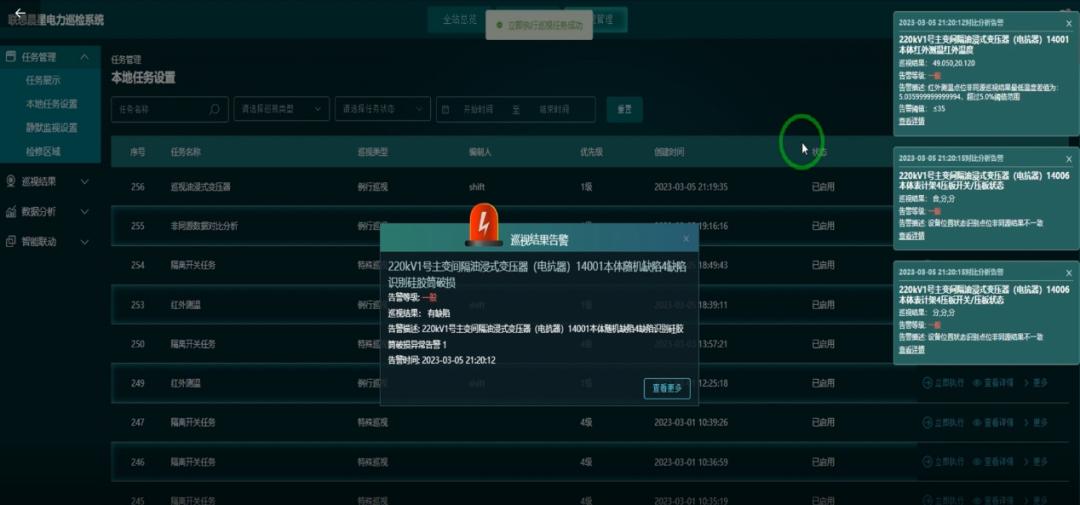Viewport: 1080px width, 505px height.
Task: Click the 创建时间 column header
Action: click(669, 152)
